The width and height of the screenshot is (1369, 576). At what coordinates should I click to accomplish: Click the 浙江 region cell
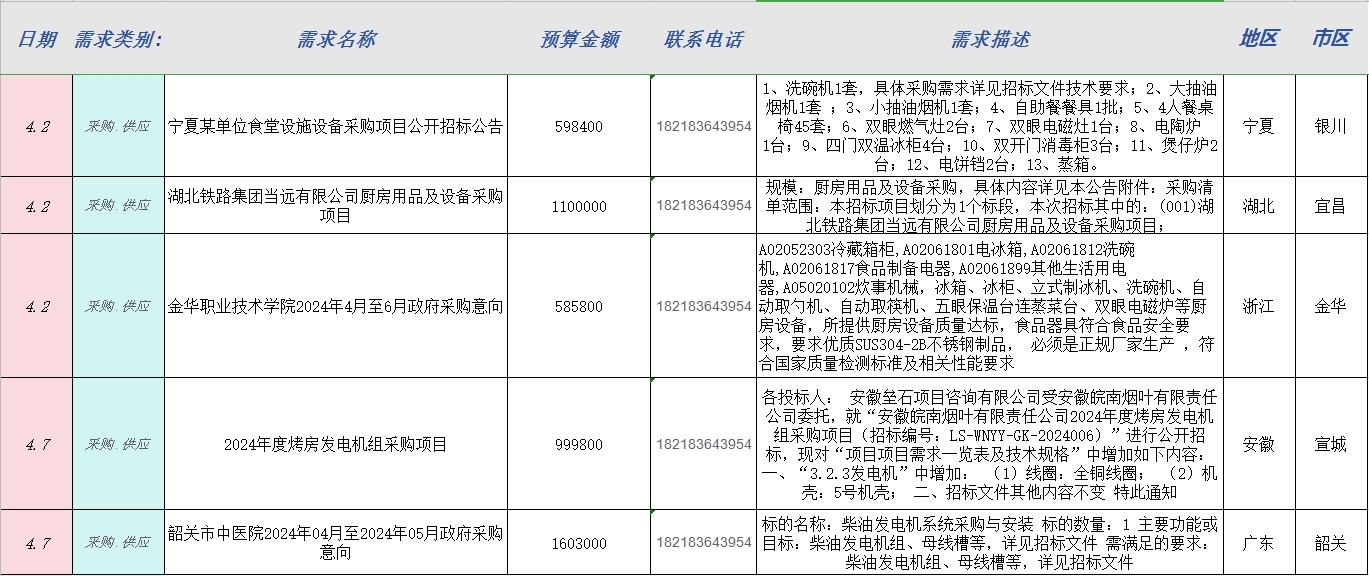click(x=1259, y=306)
